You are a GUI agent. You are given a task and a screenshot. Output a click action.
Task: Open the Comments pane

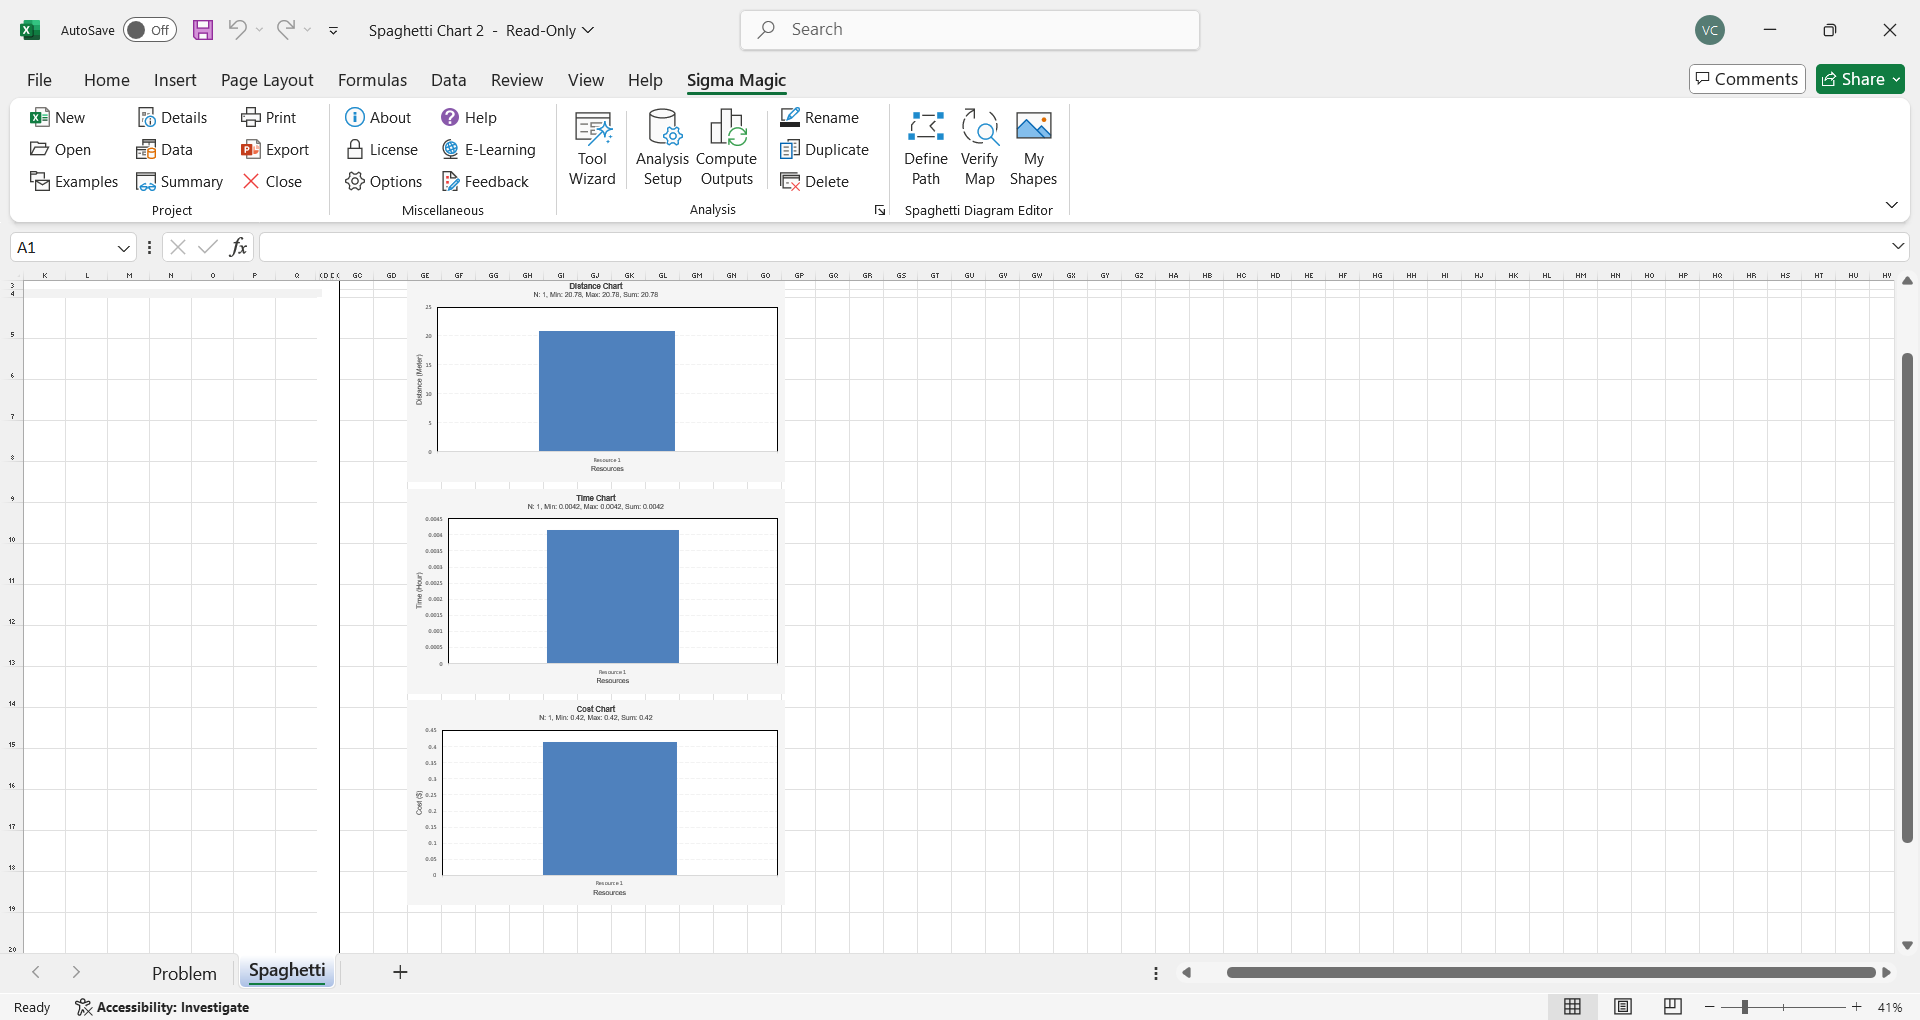click(x=1746, y=79)
